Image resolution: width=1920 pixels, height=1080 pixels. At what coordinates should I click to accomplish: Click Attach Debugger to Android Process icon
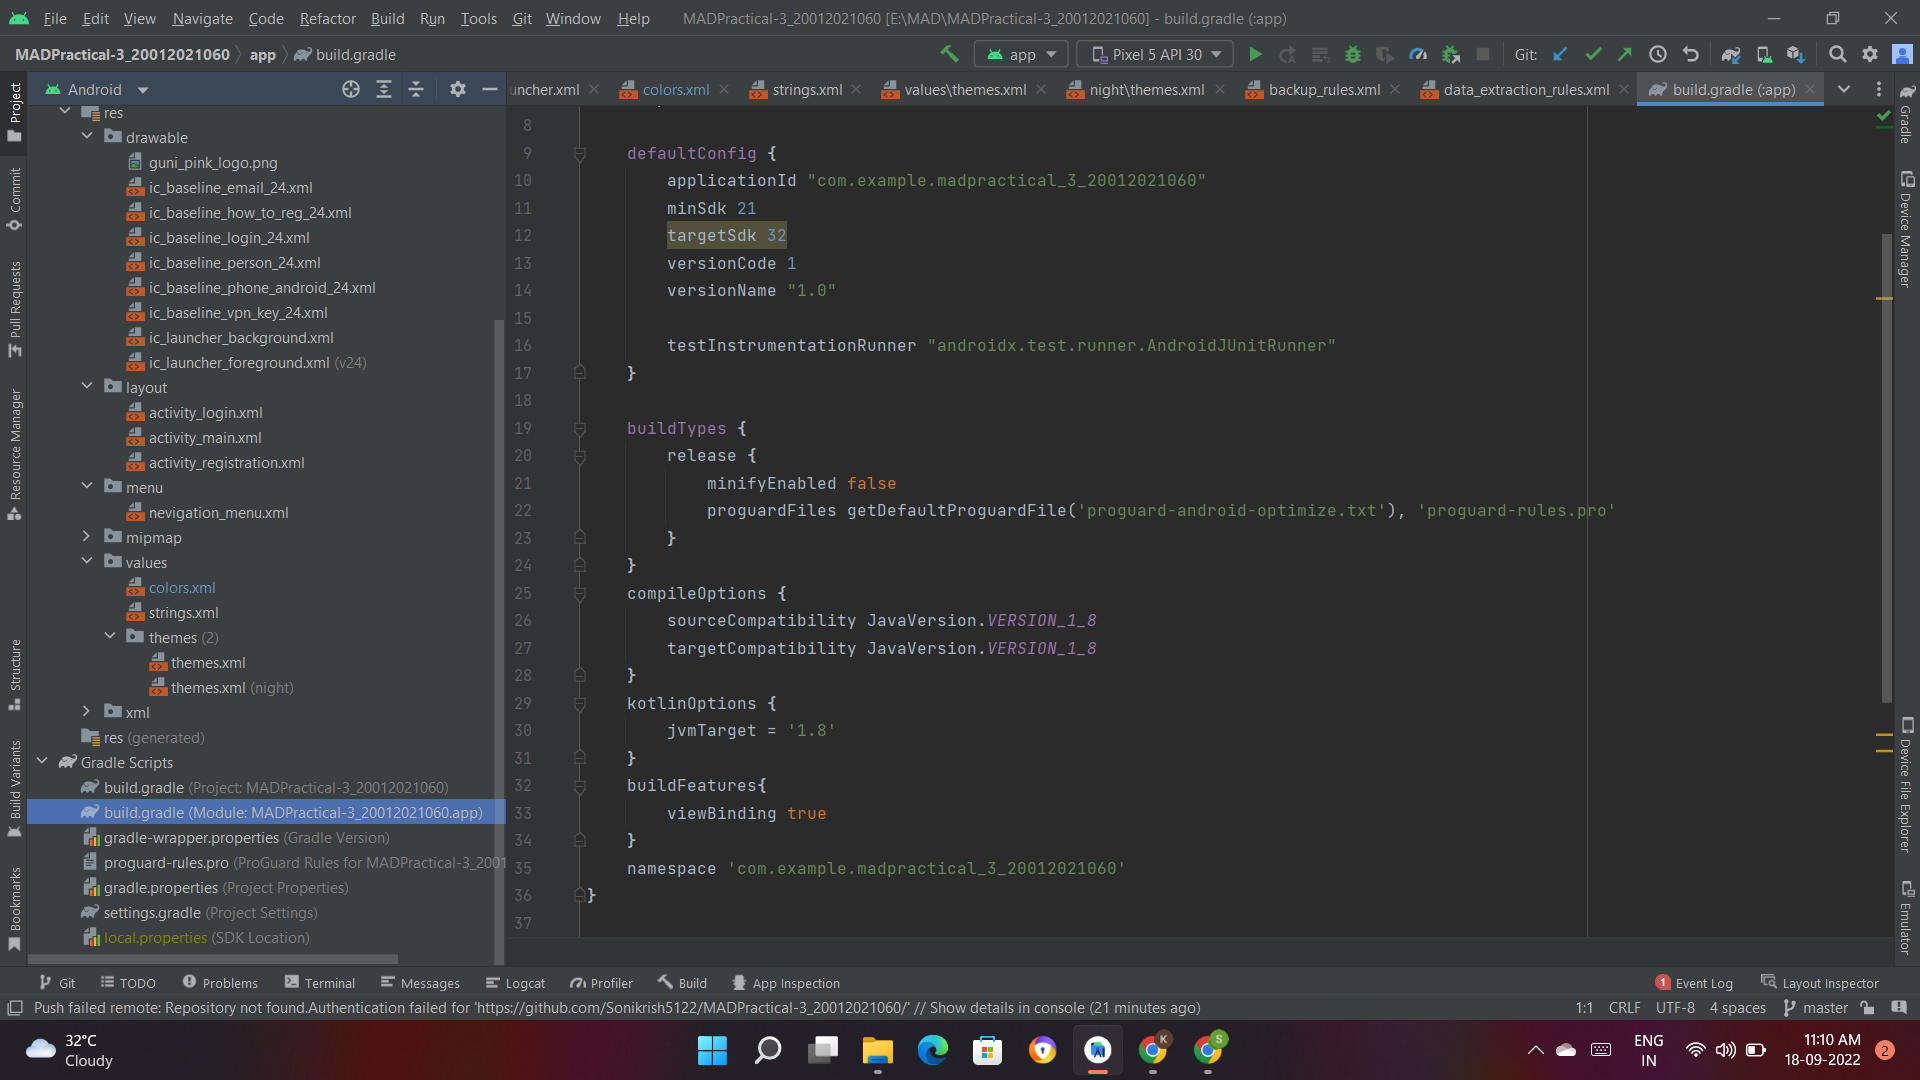click(1451, 54)
